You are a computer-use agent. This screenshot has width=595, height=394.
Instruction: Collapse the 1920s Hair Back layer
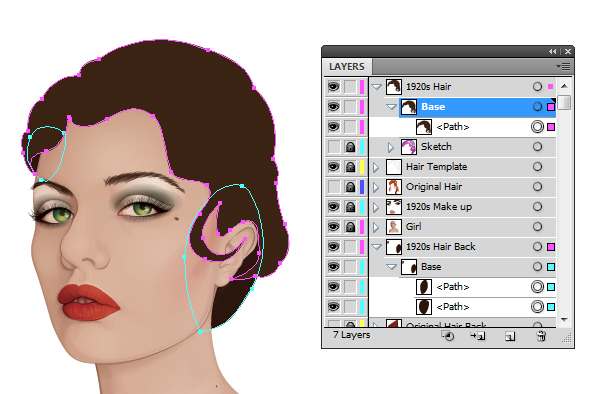376,247
